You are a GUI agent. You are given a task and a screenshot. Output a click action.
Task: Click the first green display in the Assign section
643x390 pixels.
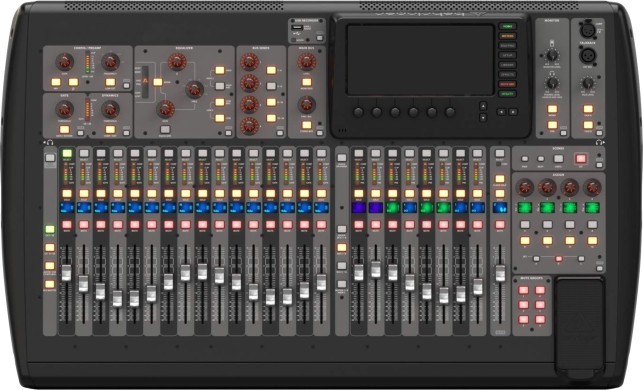click(524, 208)
